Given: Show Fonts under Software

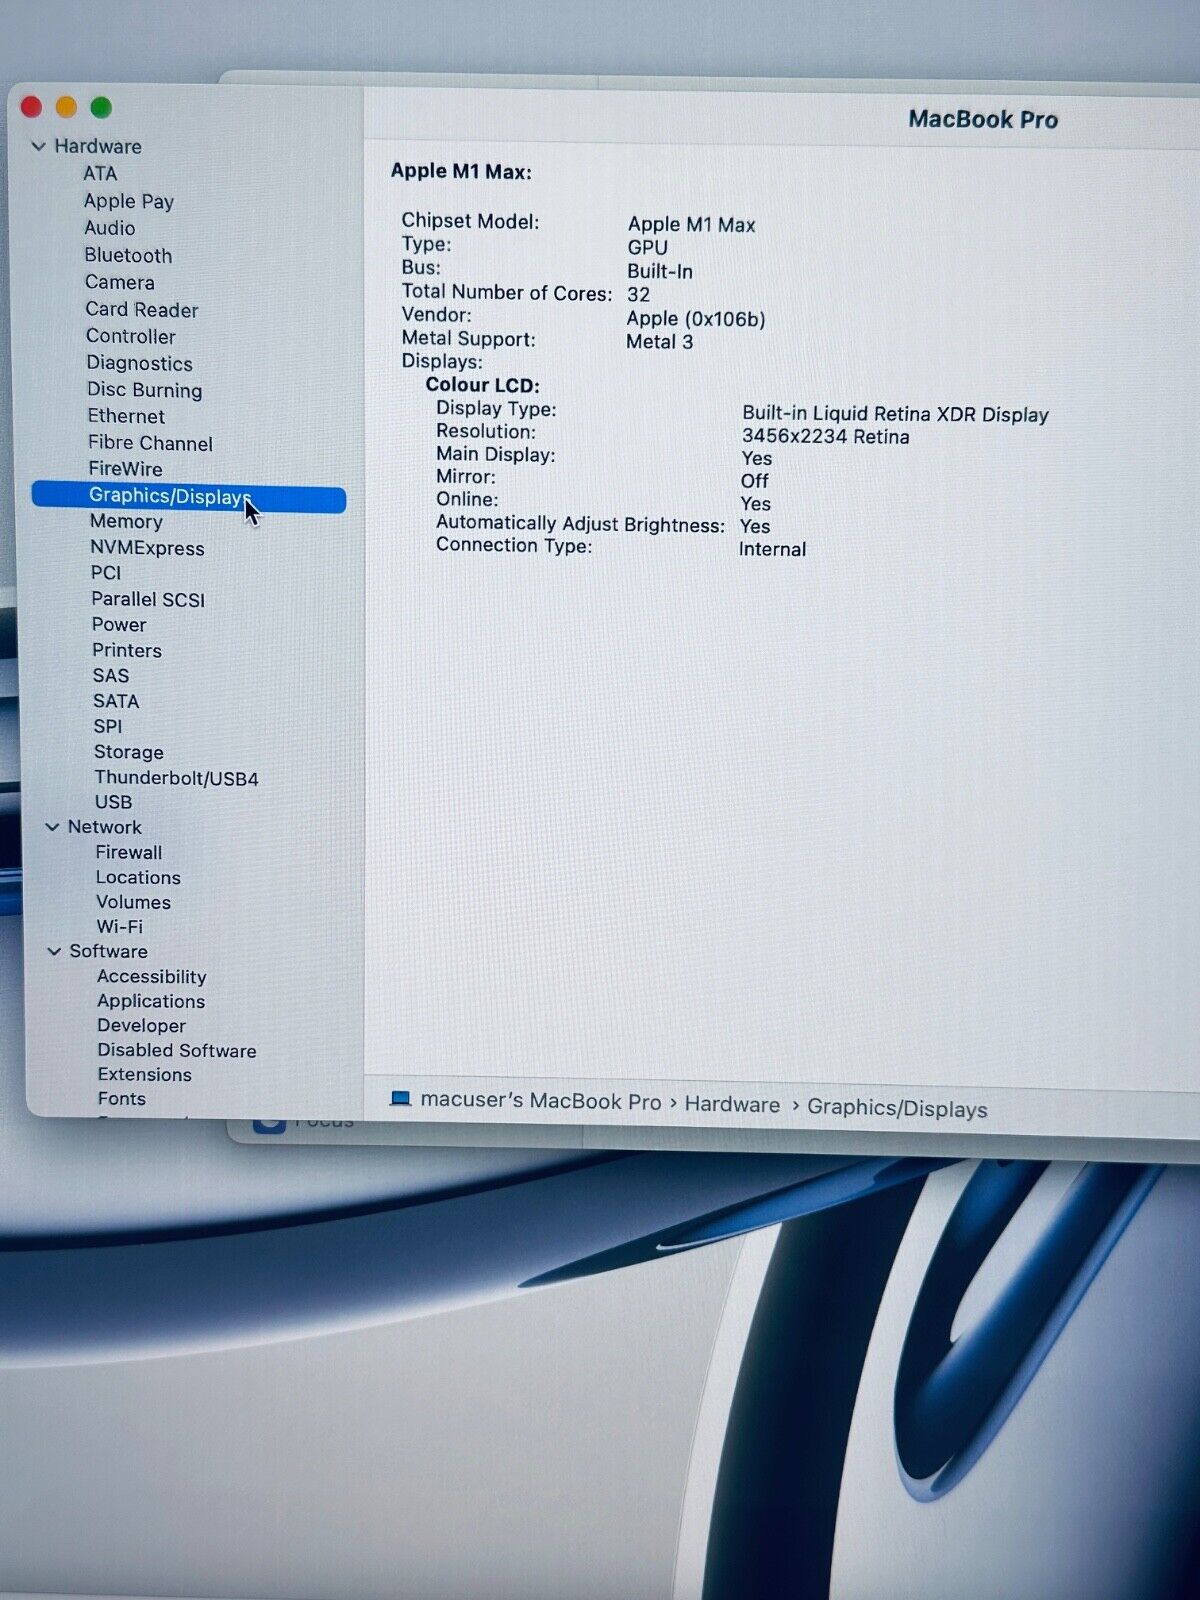Looking at the screenshot, I should (122, 1098).
